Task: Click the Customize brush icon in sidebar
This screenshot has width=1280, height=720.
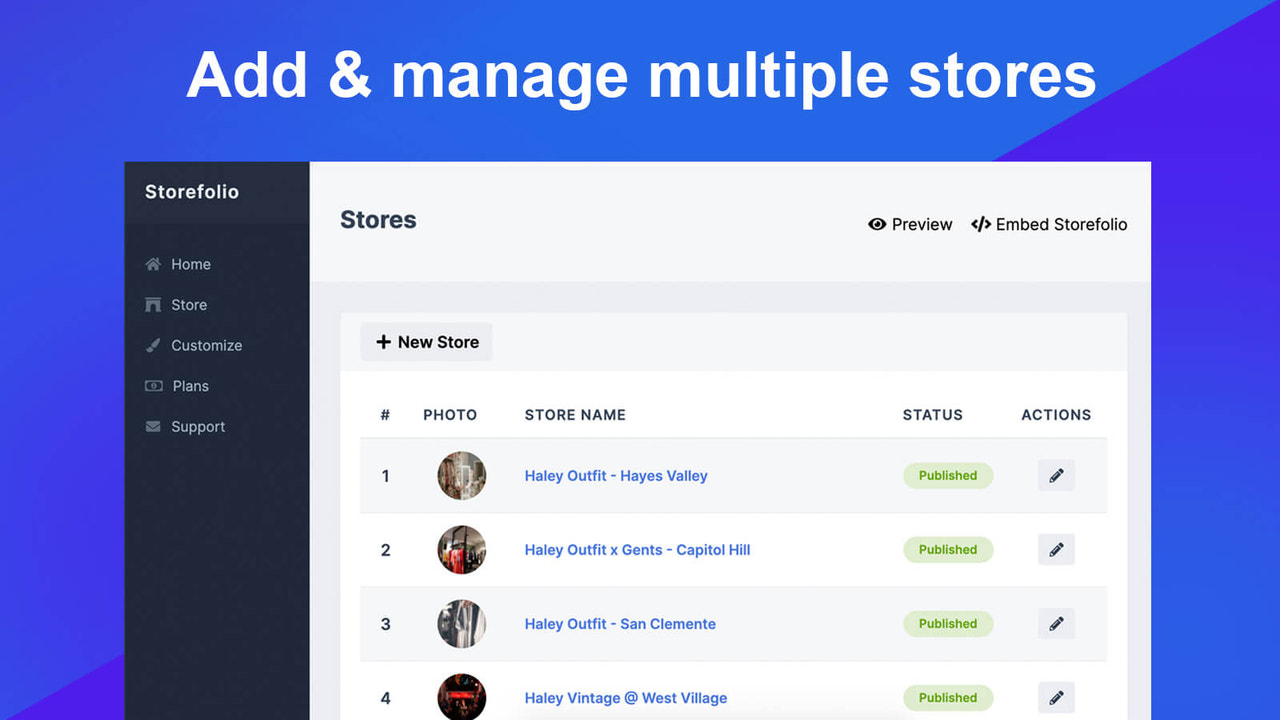Action: (153, 345)
